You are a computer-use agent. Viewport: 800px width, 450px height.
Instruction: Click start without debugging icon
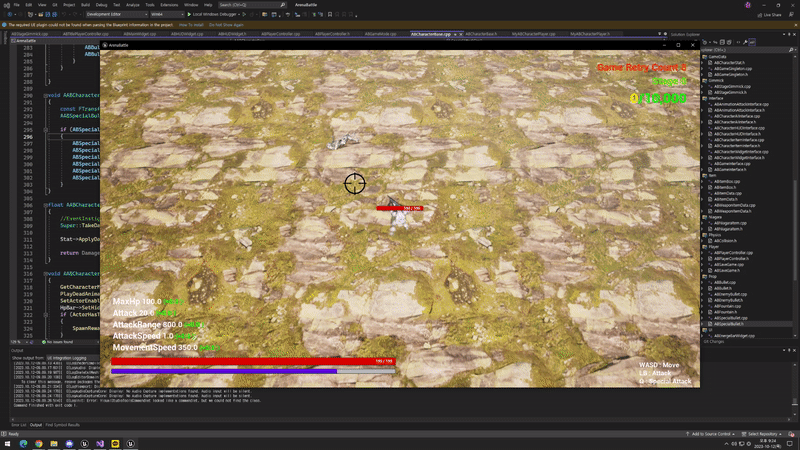pyautogui.click(x=244, y=14)
